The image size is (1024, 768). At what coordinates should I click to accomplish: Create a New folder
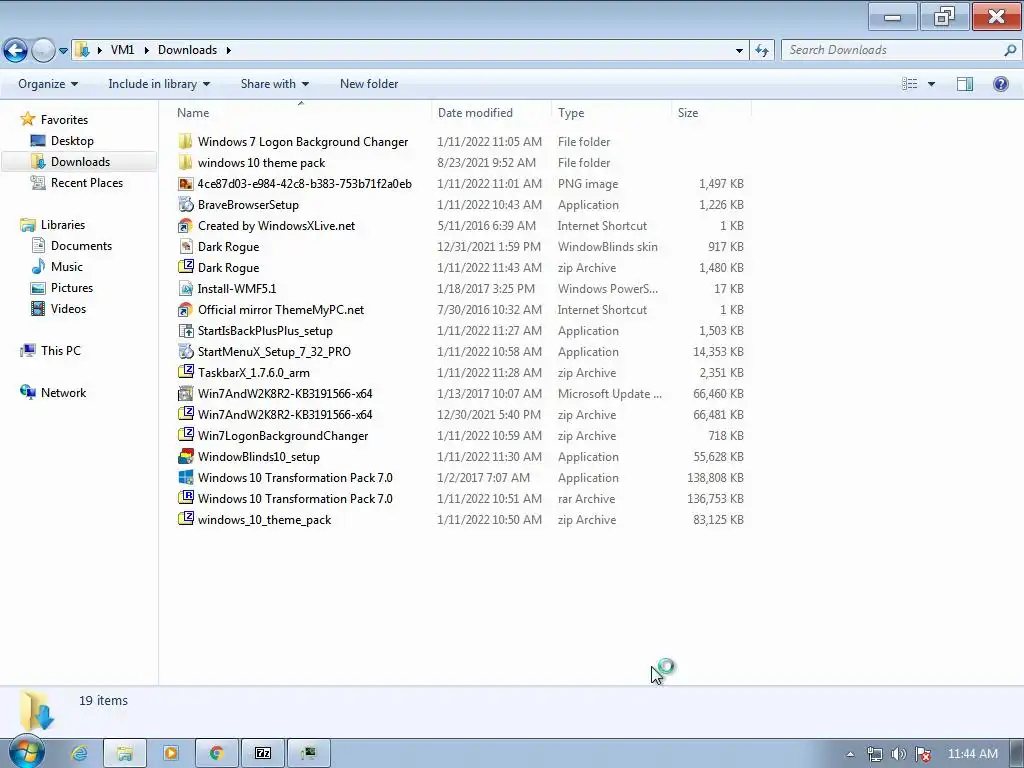point(369,84)
